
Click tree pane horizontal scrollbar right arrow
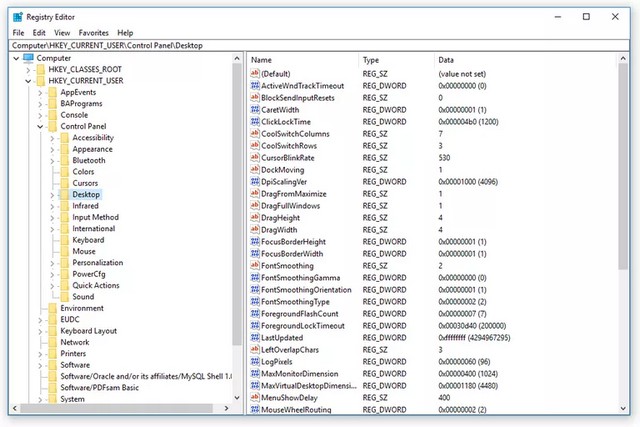(x=227, y=408)
